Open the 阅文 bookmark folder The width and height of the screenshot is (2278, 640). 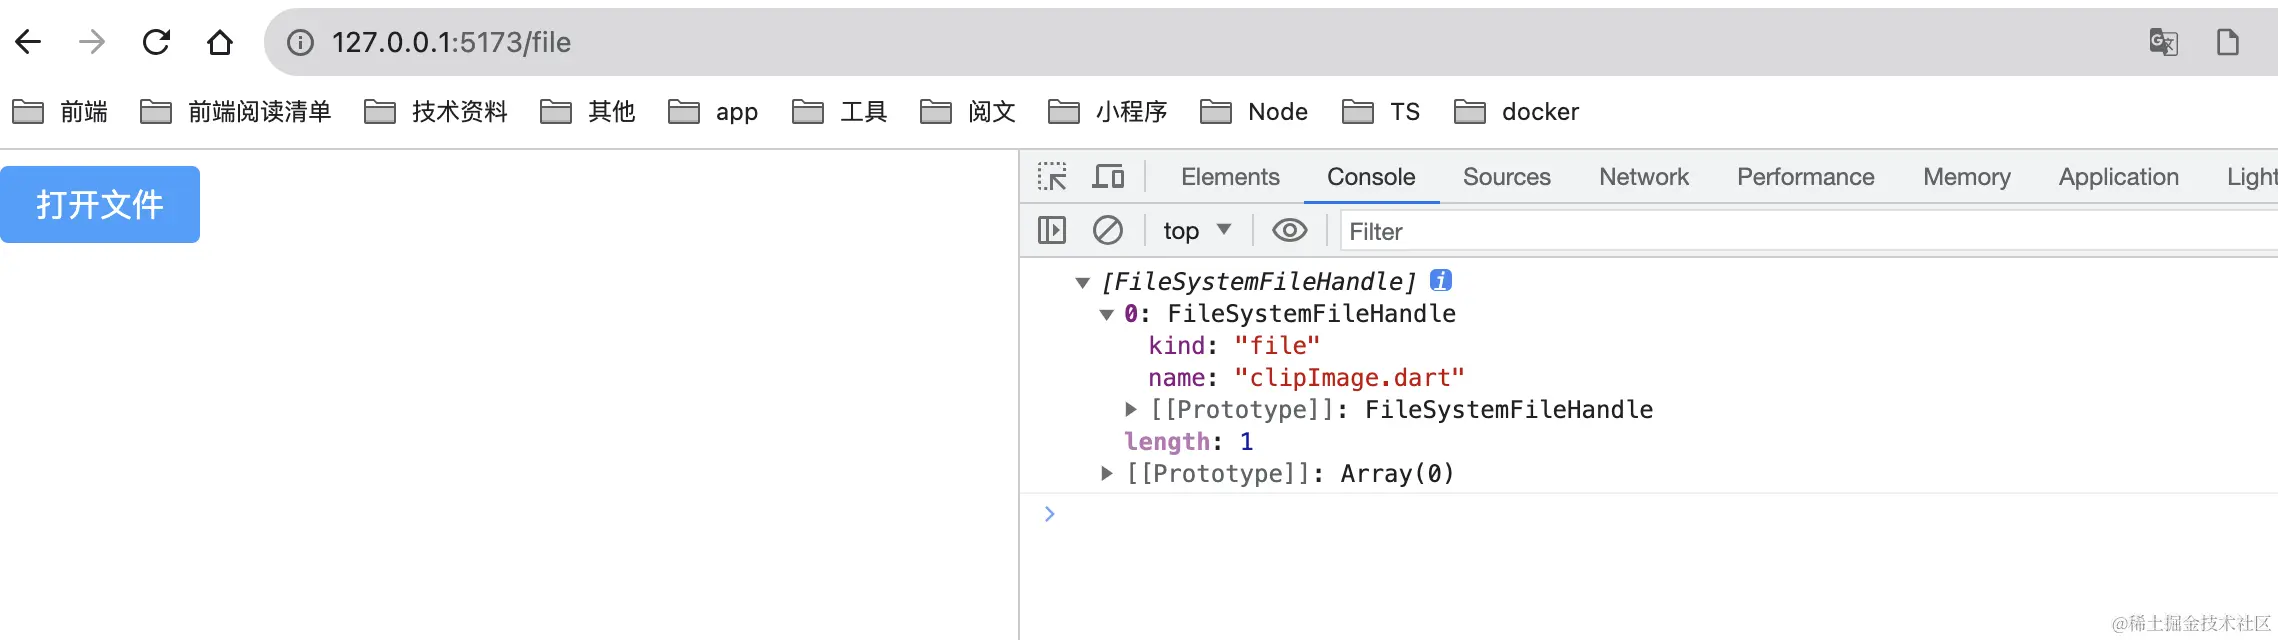coord(968,111)
